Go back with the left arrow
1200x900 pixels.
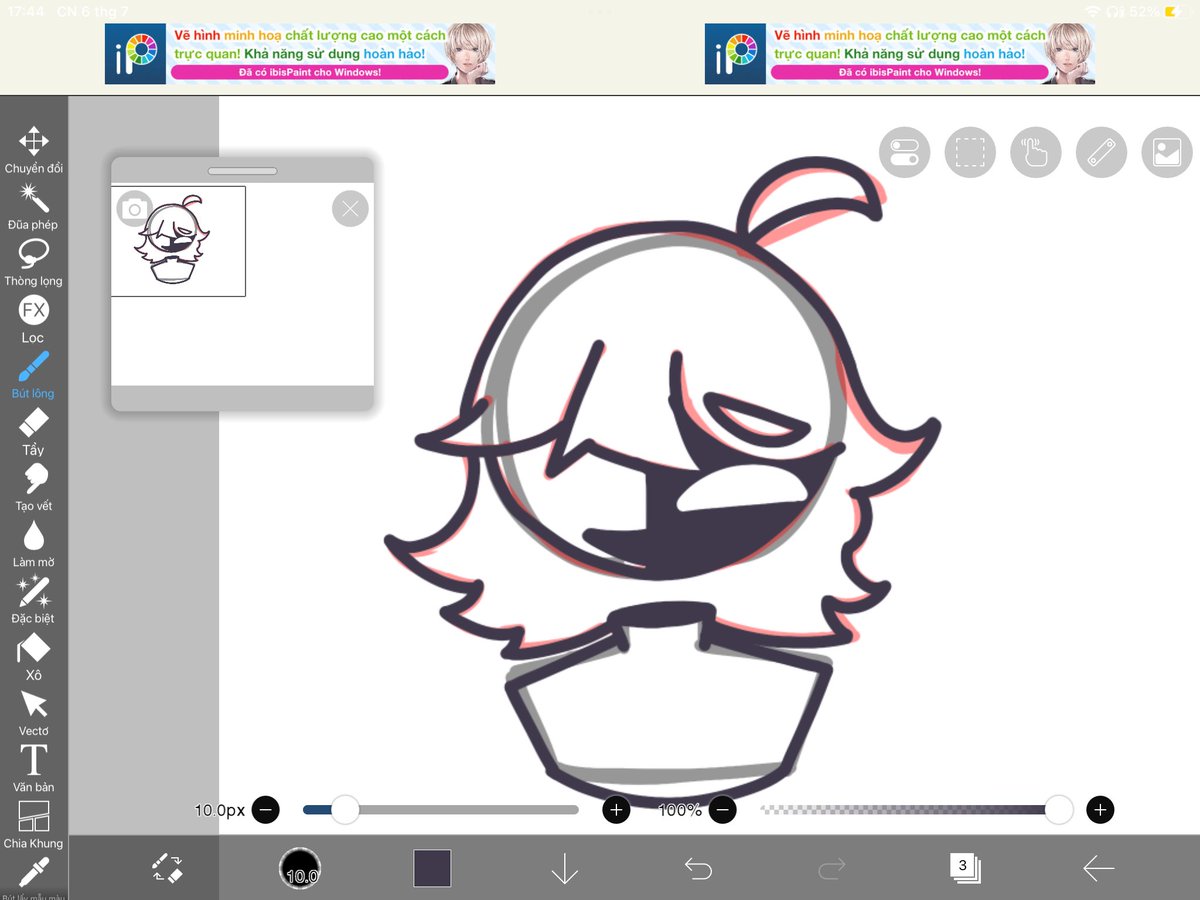pos(1098,868)
